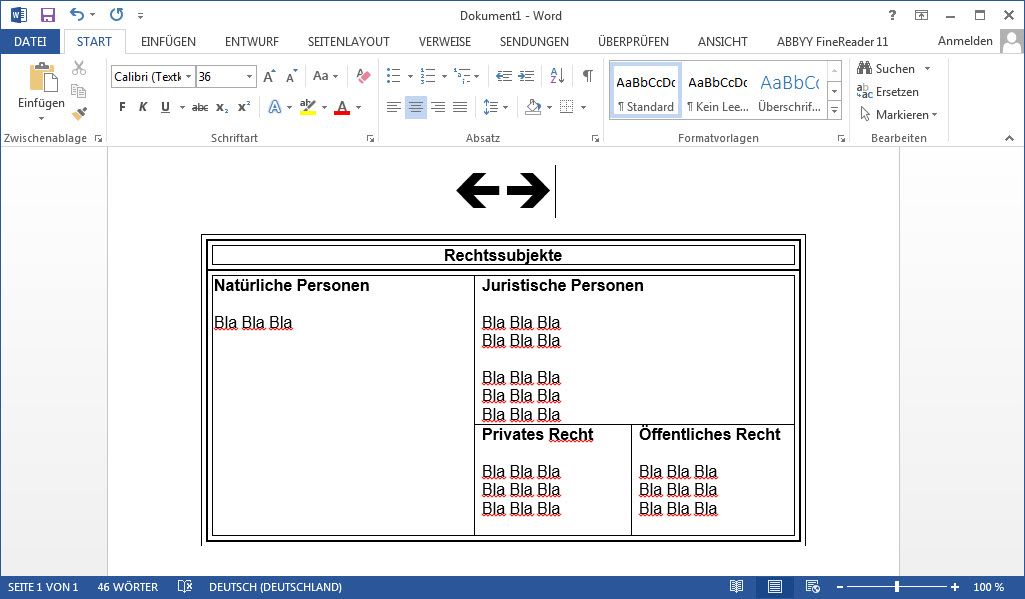Toggle underline formatting

pos(165,107)
